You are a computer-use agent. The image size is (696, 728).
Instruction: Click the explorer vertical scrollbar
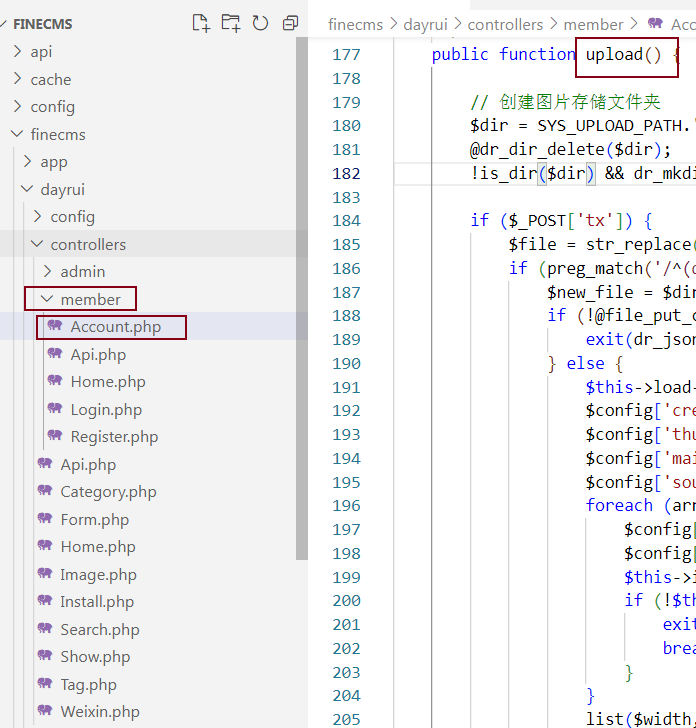(x=302, y=300)
